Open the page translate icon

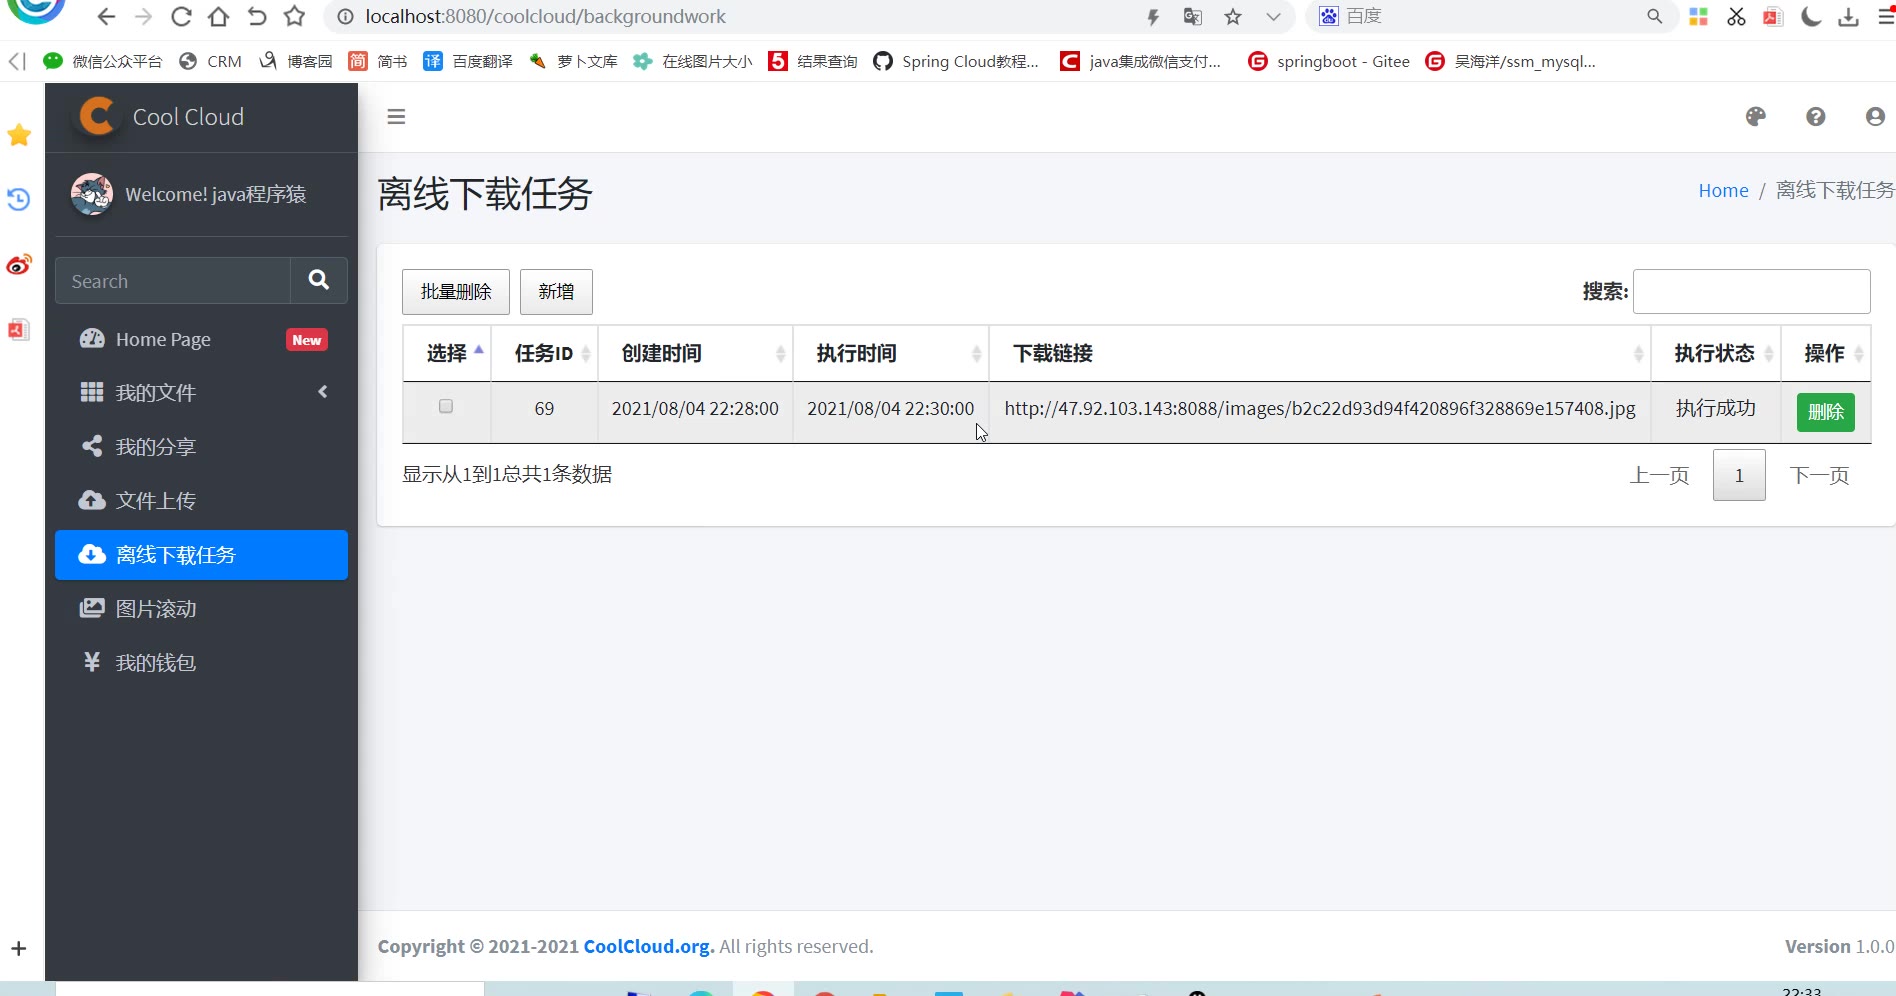(1192, 17)
